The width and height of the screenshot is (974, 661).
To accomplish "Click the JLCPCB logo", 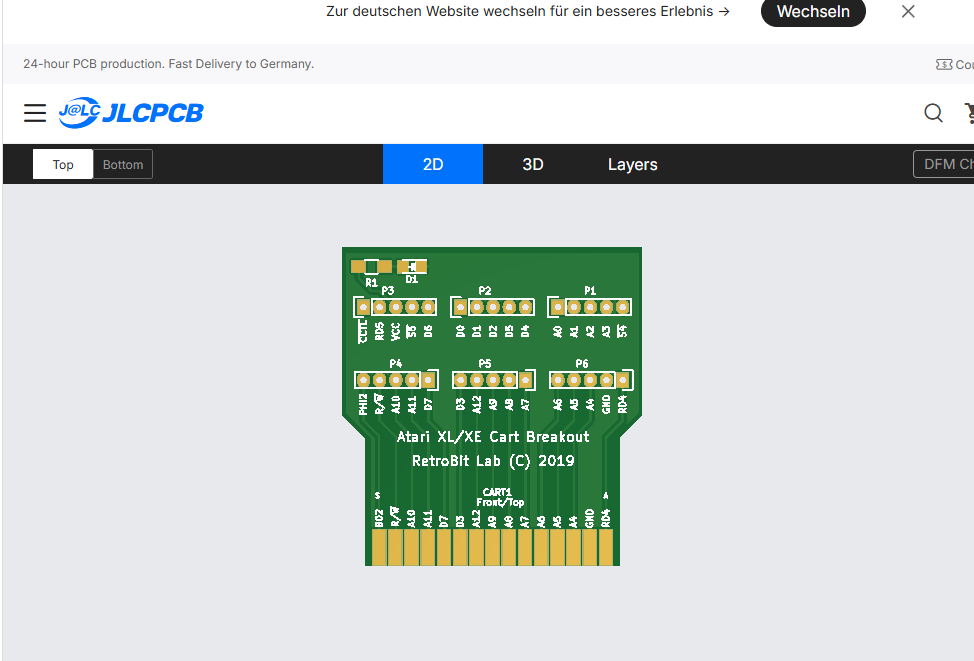I will (131, 112).
